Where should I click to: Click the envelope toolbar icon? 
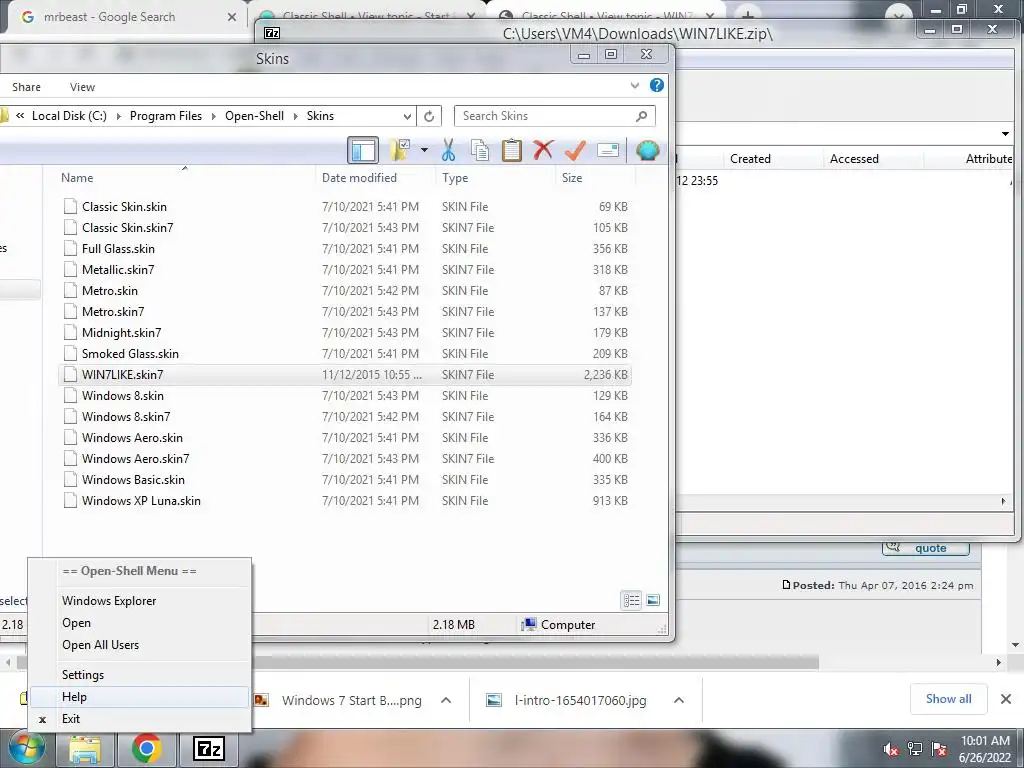[607, 150]
